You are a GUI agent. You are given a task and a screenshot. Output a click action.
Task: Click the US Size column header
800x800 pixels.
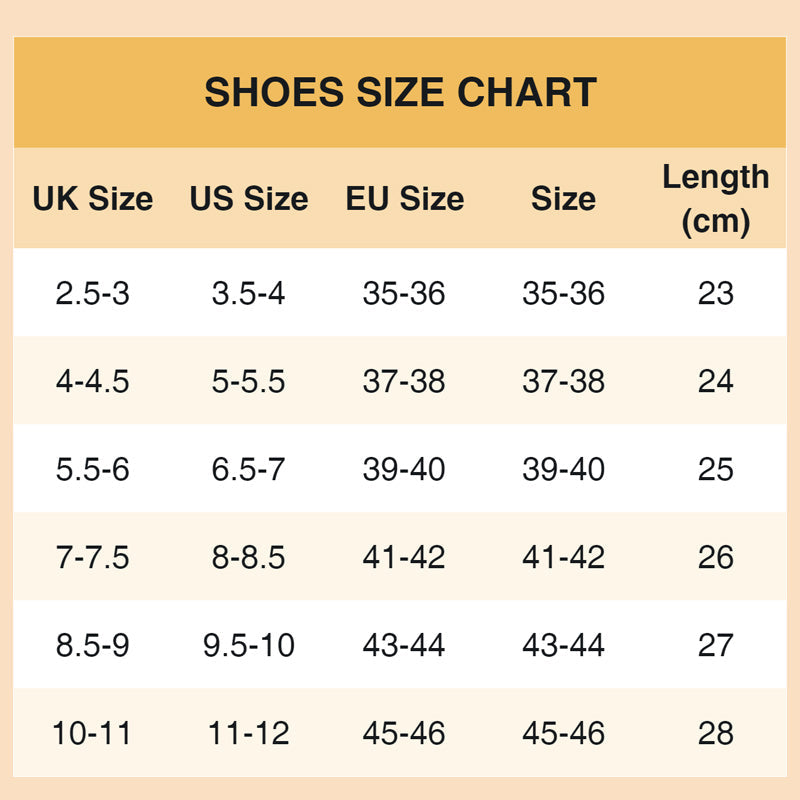[248, 198]
